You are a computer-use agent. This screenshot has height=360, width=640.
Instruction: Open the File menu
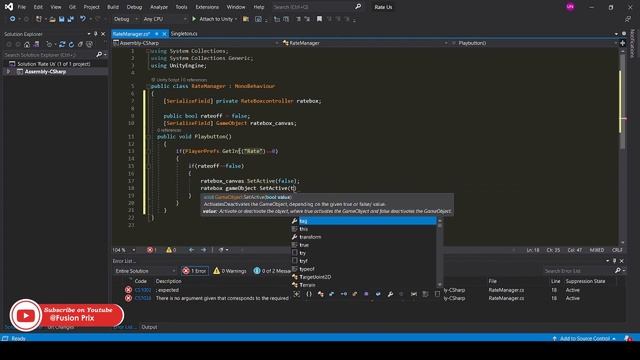pos(22,7)
